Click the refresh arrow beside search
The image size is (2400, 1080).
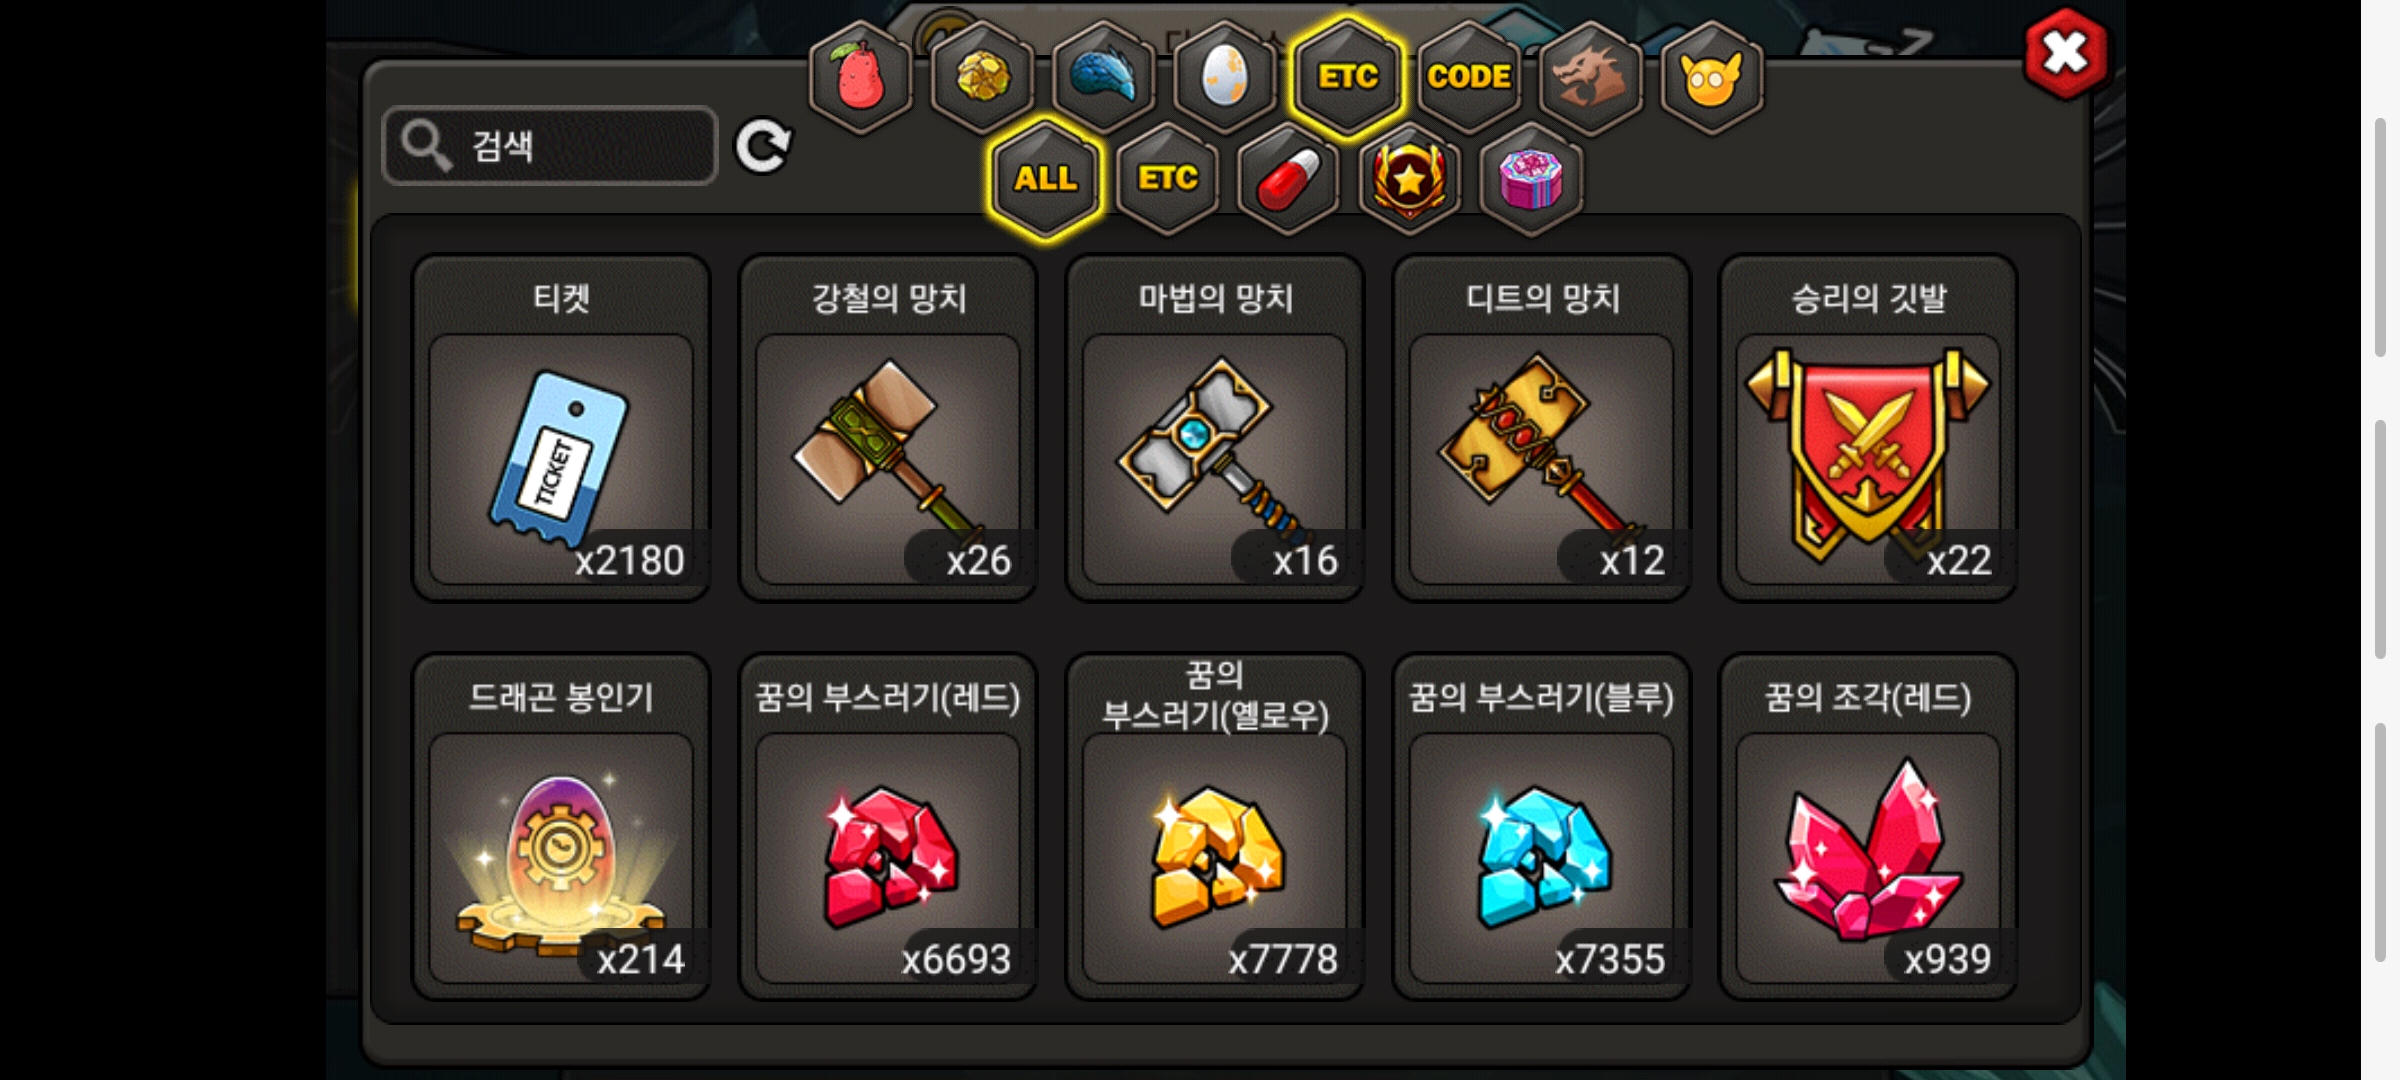[x=763, y=146]
